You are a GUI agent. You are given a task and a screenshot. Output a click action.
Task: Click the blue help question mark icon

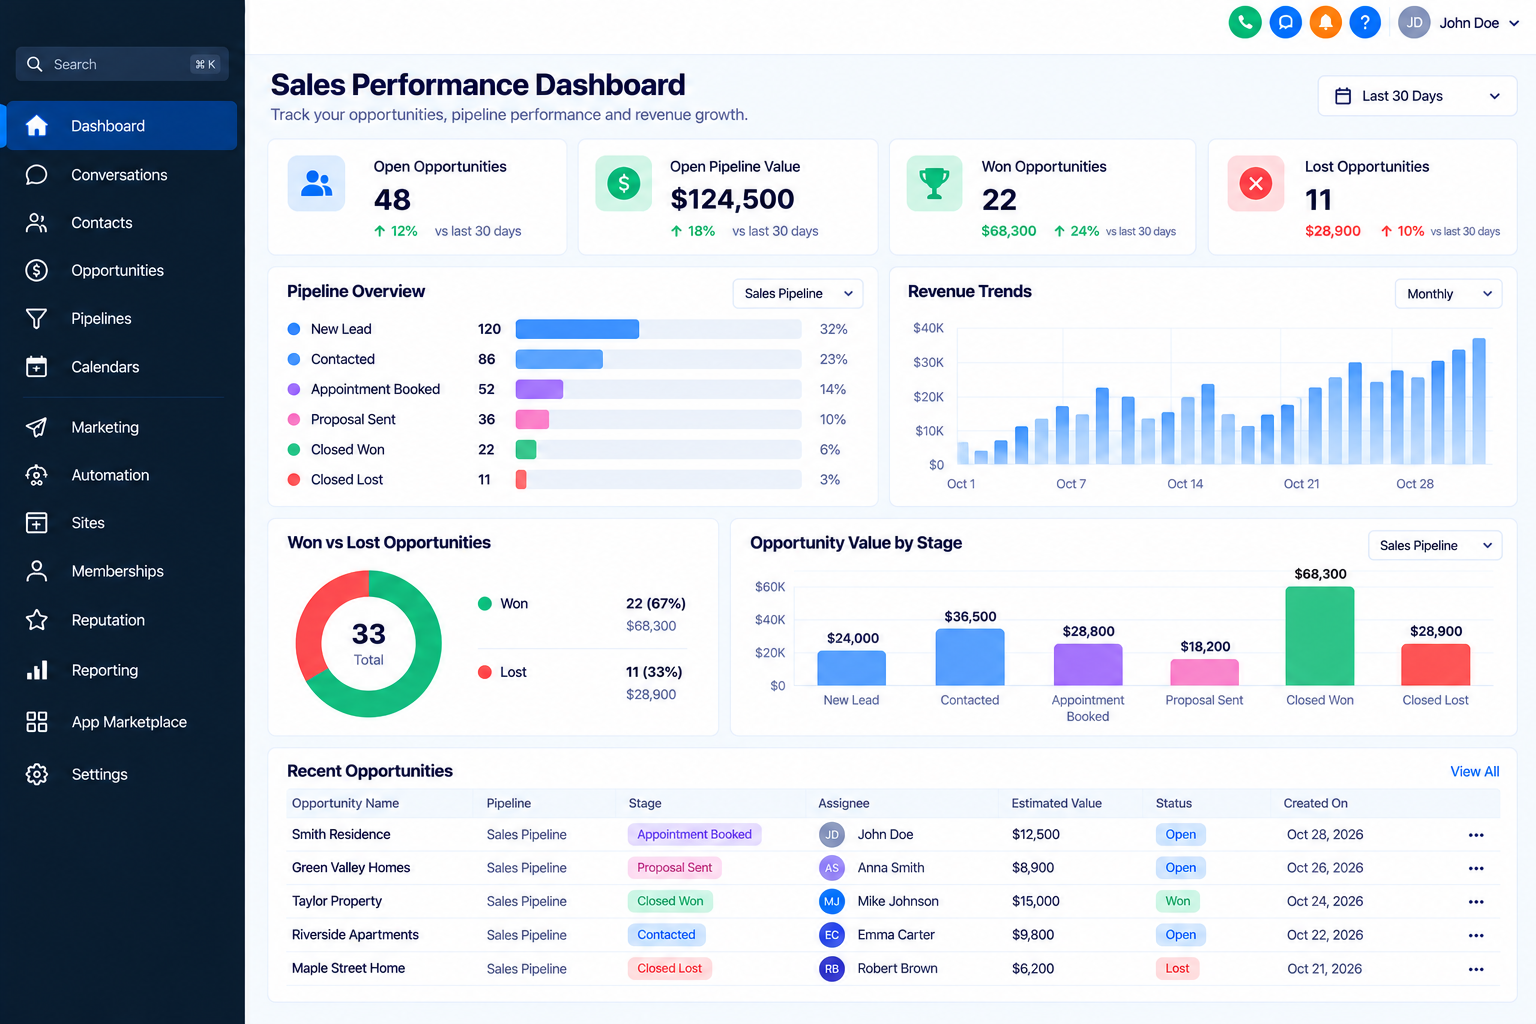tap(1365, 22)
